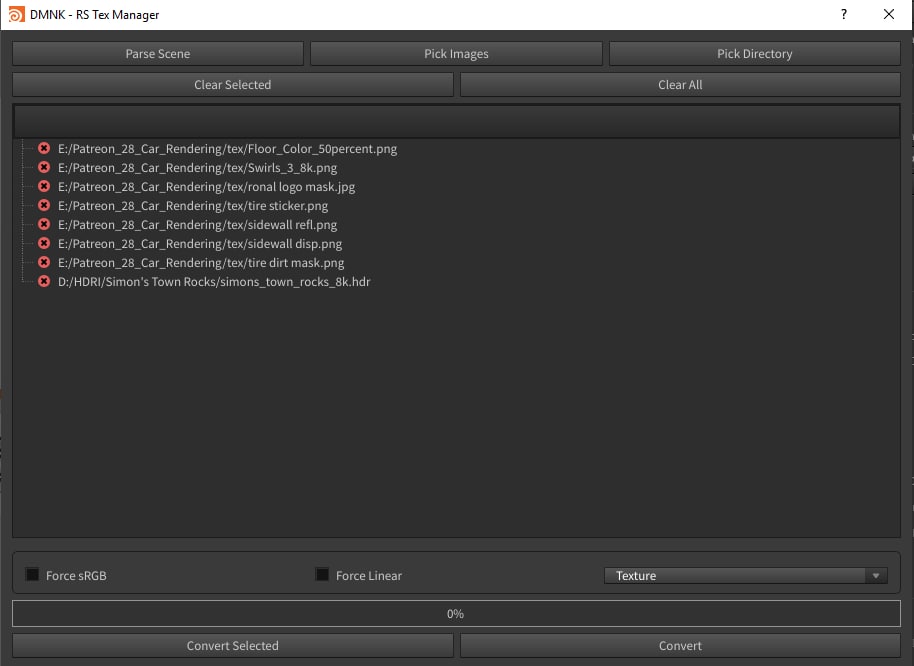
Task: Click the Convert button
Action: (680, 646)
